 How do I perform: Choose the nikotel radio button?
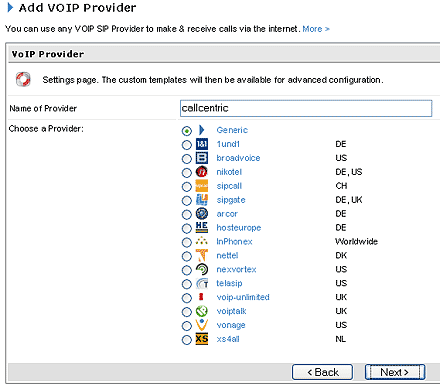pyautogui.click(x=187, y=173)
